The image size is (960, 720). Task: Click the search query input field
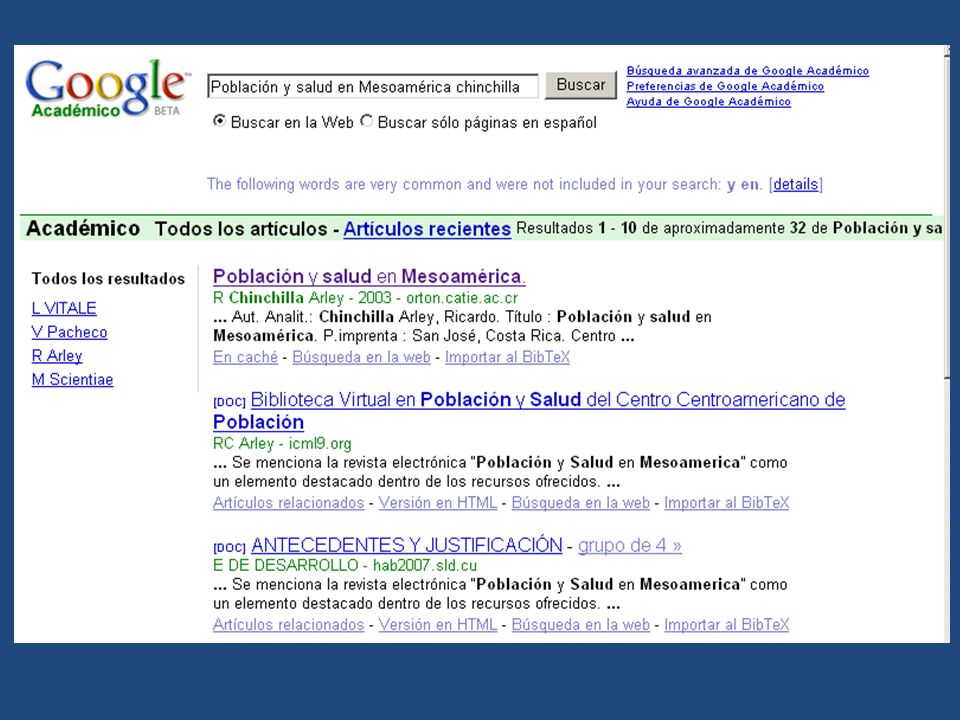click(x=373, y=86)
